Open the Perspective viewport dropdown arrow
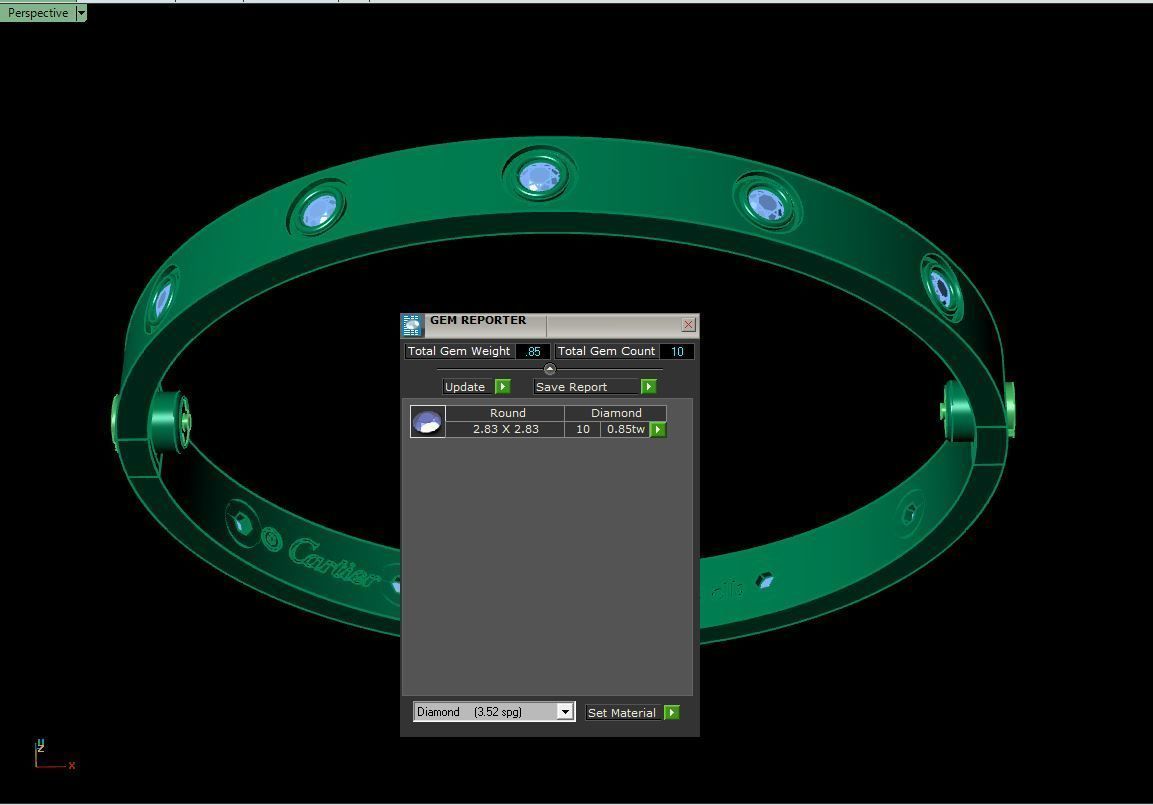Image resolution: width=1153 pixels, height=805 pixels. 81,12
